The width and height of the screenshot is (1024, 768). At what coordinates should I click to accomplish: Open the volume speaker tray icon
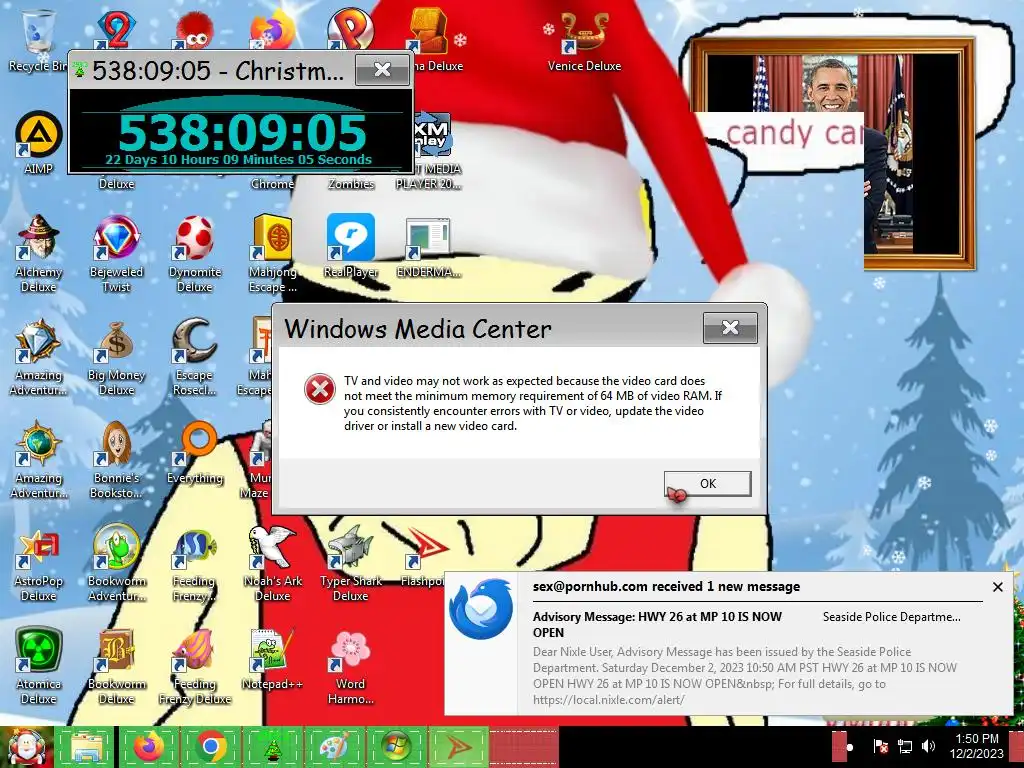[x=928, y=746]
